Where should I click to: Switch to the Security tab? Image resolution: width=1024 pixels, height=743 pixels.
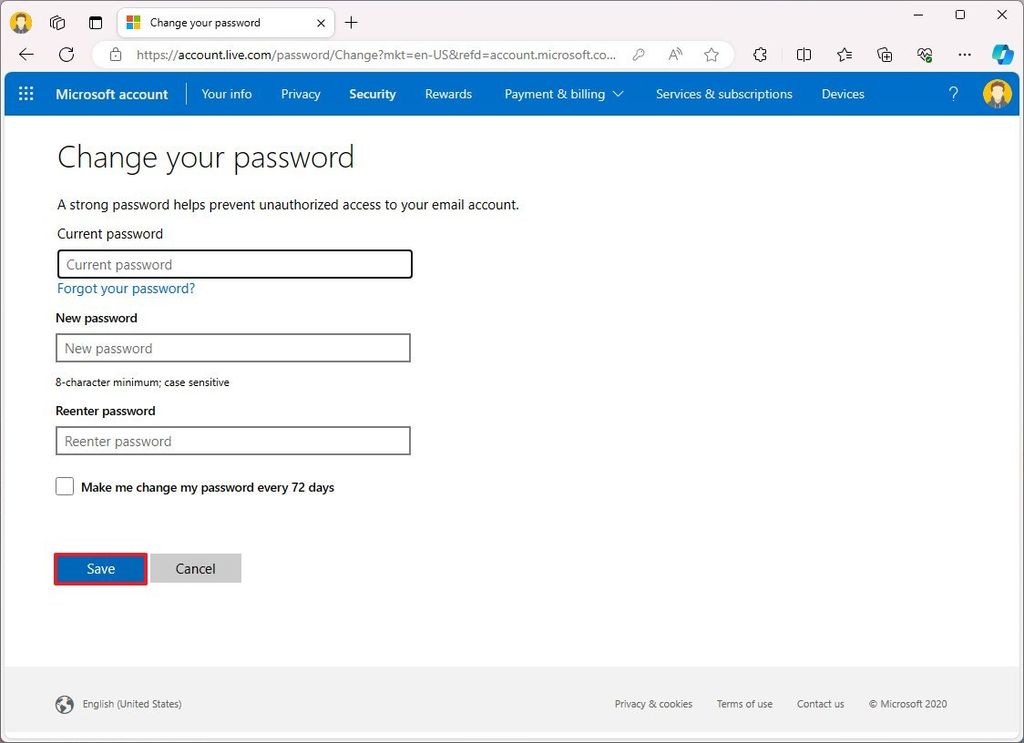(x=372, y=93)
